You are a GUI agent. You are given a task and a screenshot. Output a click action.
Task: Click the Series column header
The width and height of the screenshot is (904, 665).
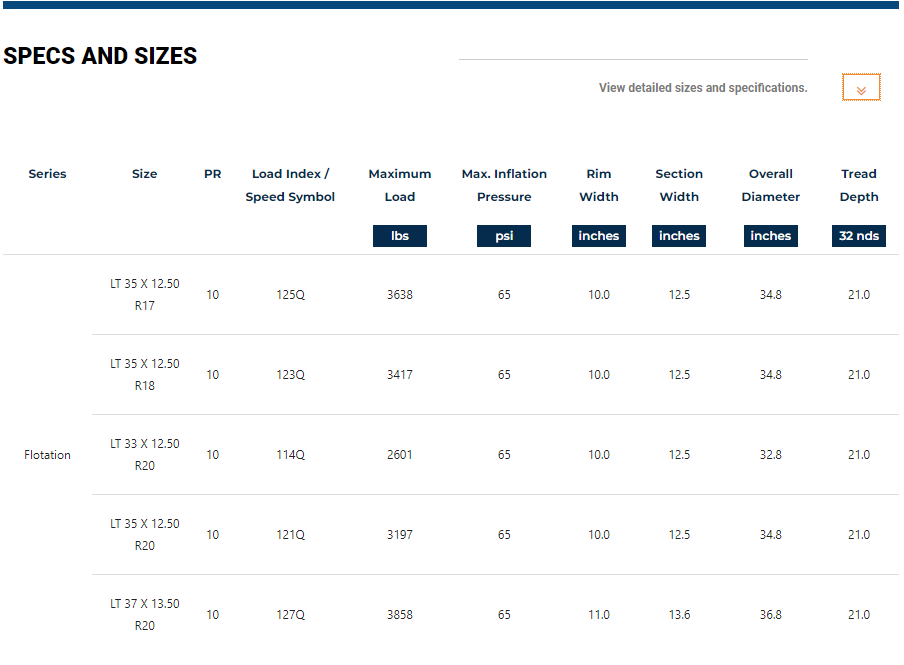(47, 174)
